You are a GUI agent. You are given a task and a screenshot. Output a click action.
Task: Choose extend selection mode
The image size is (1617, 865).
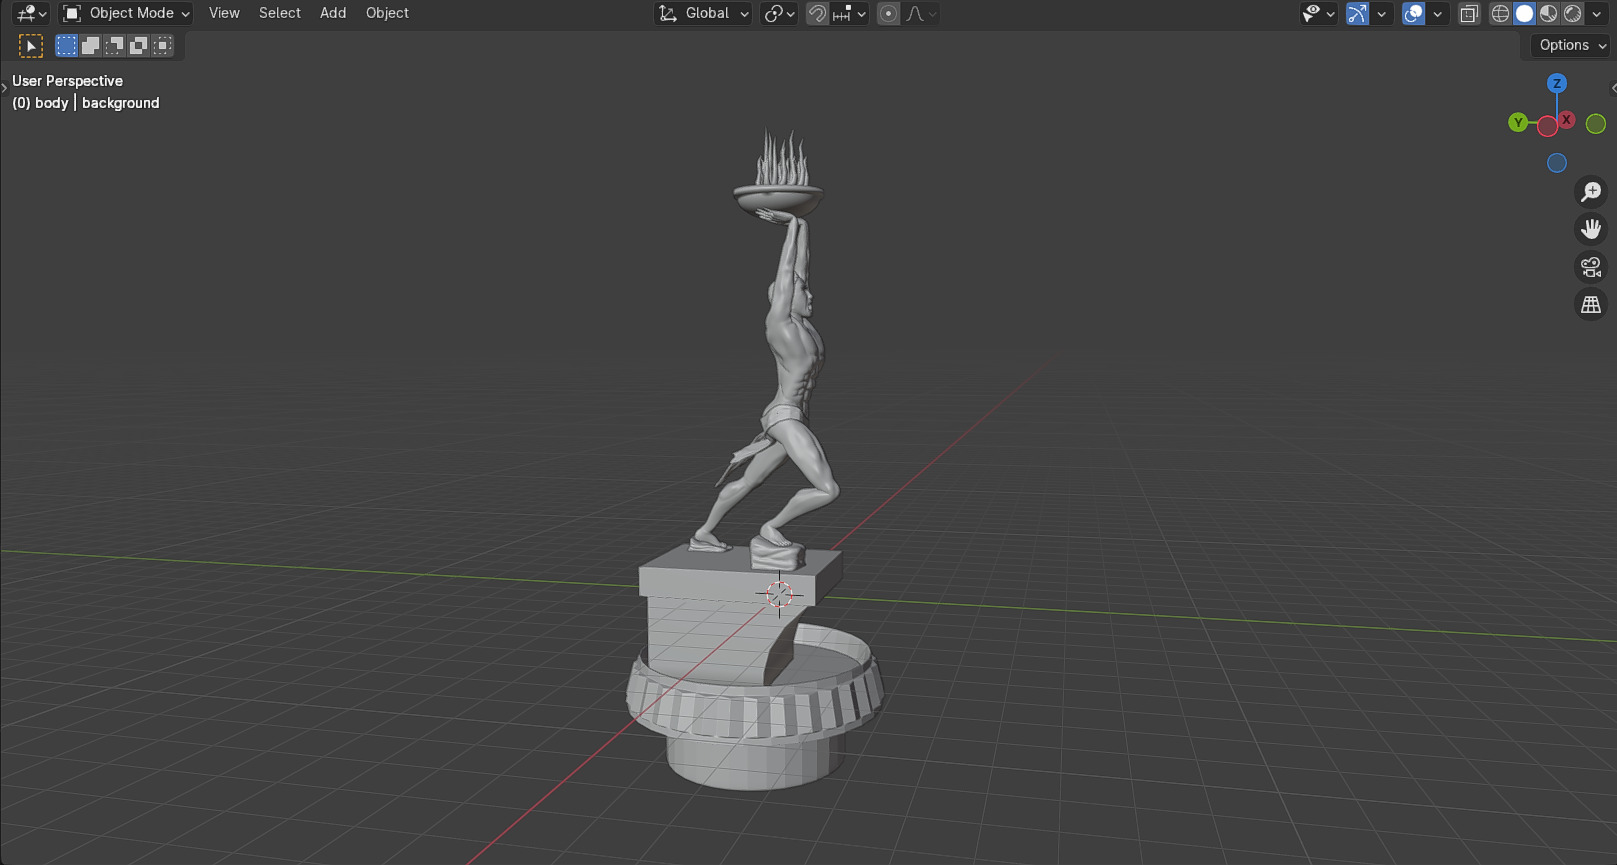click(x=90, y=45)
